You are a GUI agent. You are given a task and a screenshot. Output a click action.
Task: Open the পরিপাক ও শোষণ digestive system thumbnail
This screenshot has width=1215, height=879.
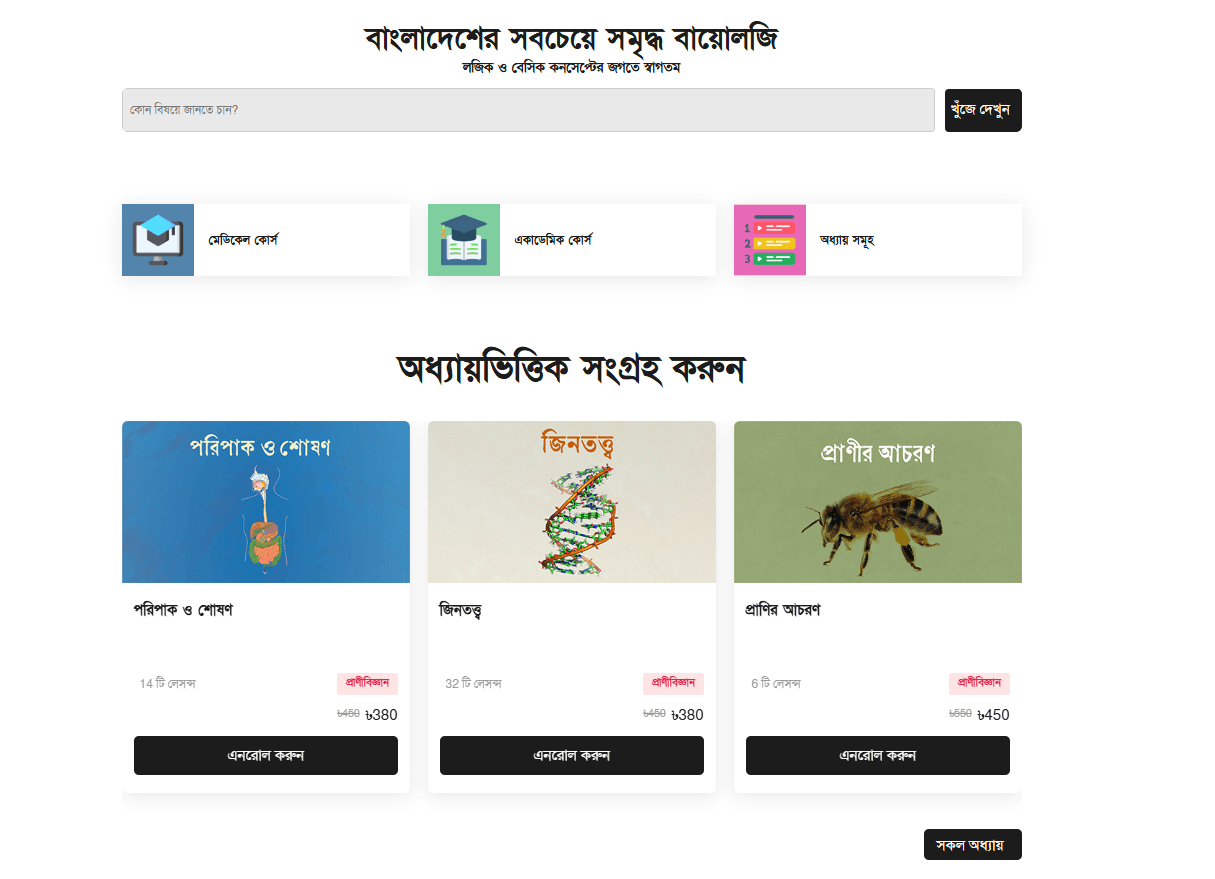(x=266, y=502)
